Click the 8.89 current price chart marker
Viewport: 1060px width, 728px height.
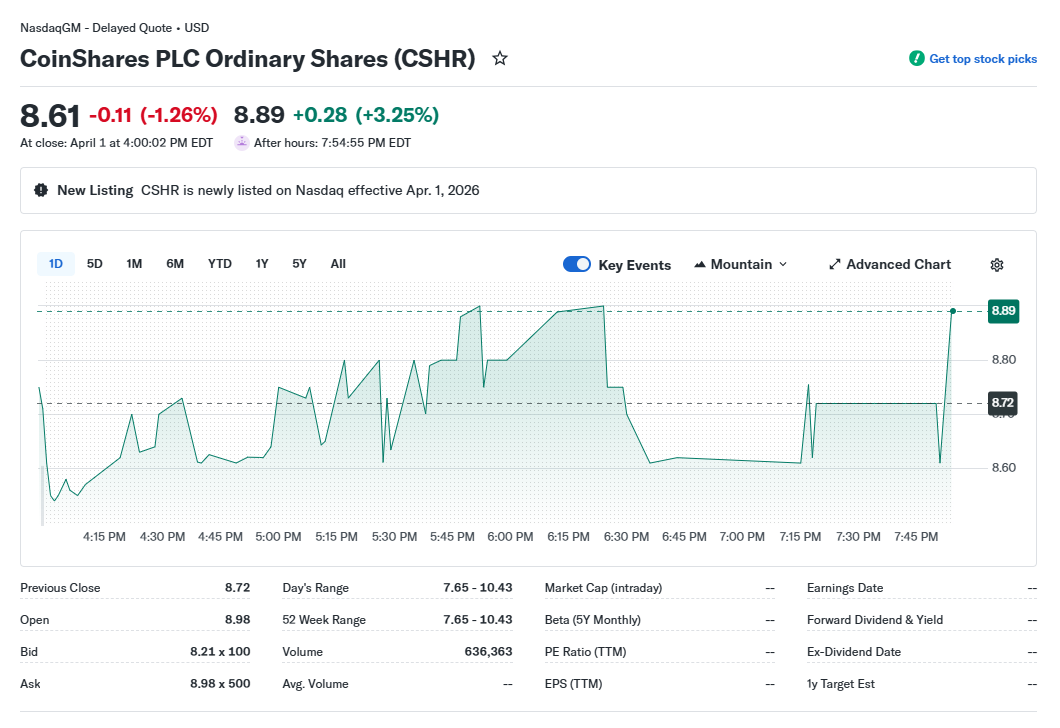(x=1003, y=311)
